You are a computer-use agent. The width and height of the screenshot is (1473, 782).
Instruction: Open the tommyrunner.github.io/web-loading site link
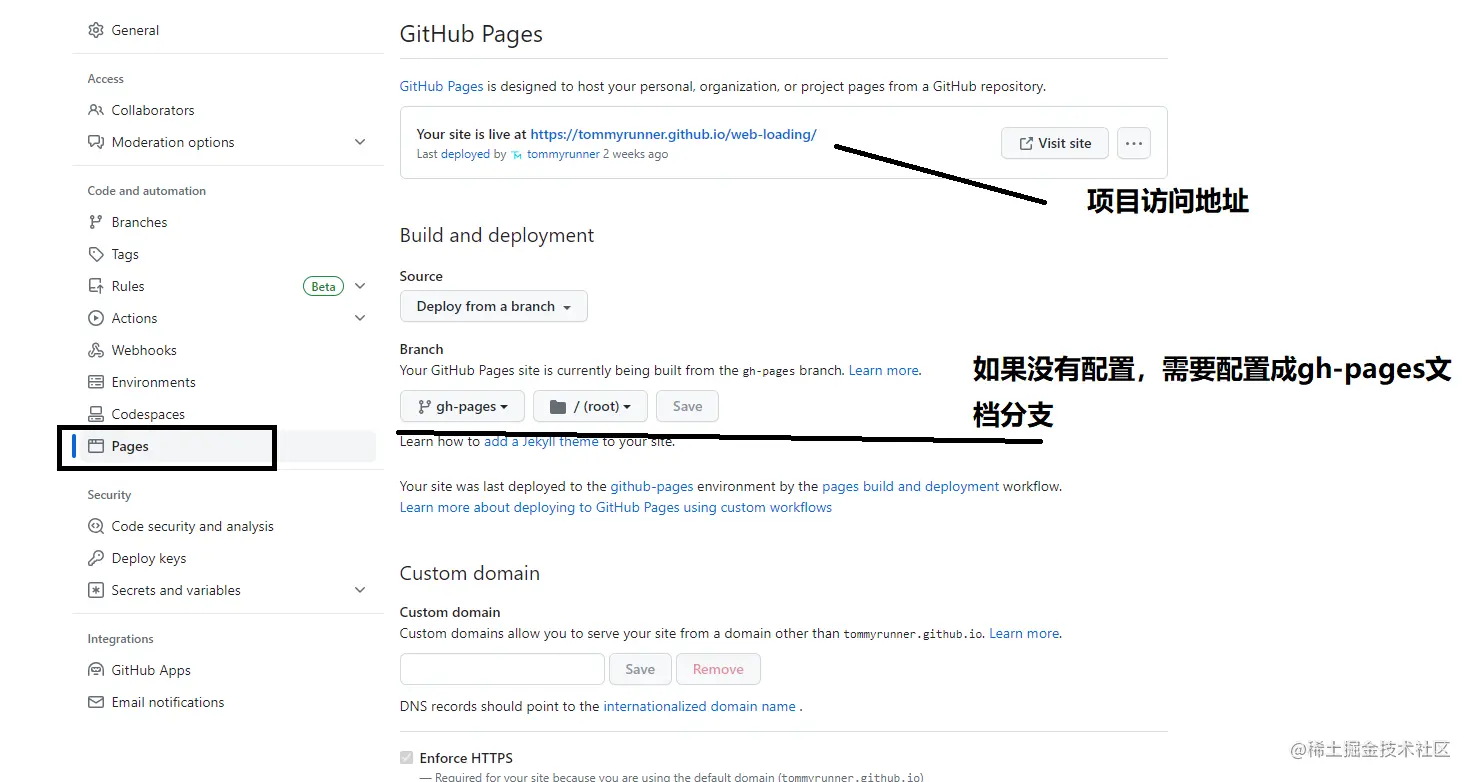pyautogui.click(x=673, y=134)
